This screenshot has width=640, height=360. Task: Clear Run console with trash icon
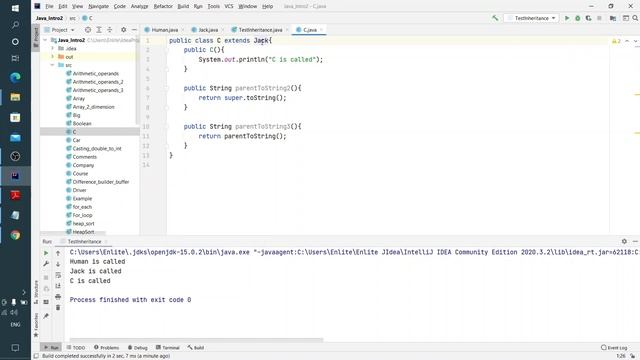pos(58,307)
